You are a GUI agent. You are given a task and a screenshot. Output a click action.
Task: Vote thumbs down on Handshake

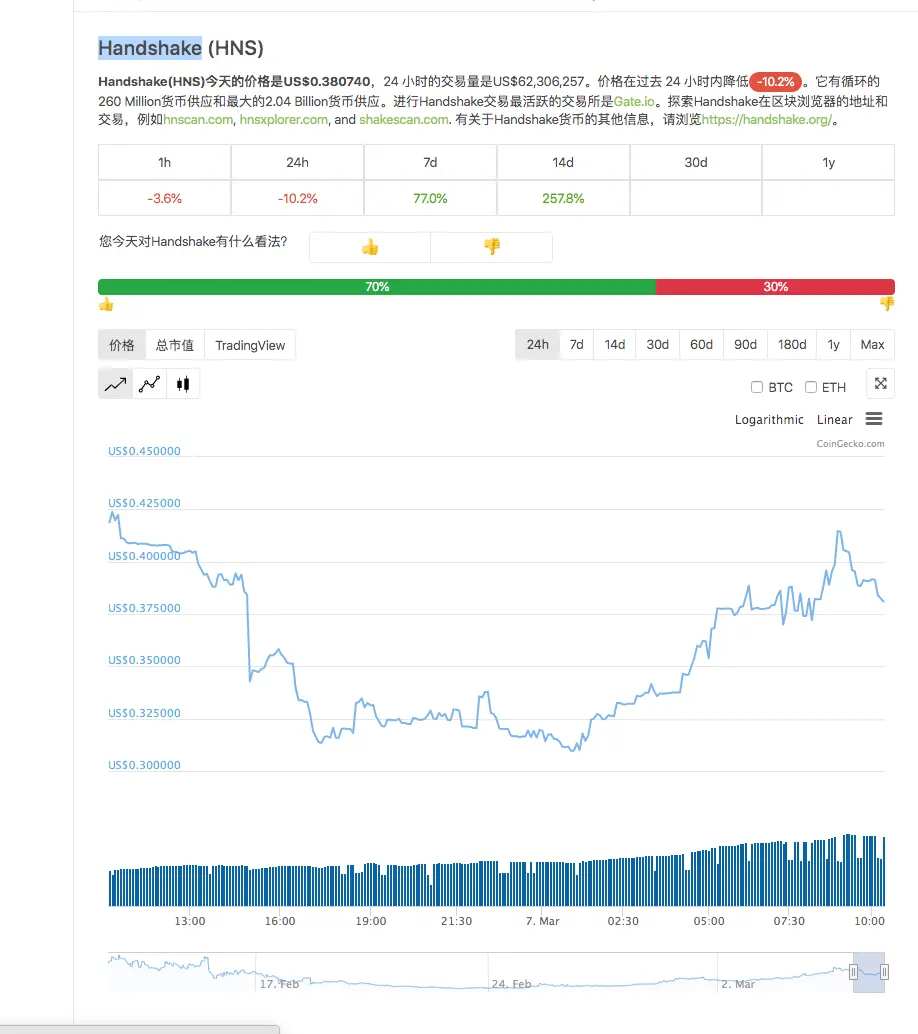pyautogui.click(x=491, y=247)
